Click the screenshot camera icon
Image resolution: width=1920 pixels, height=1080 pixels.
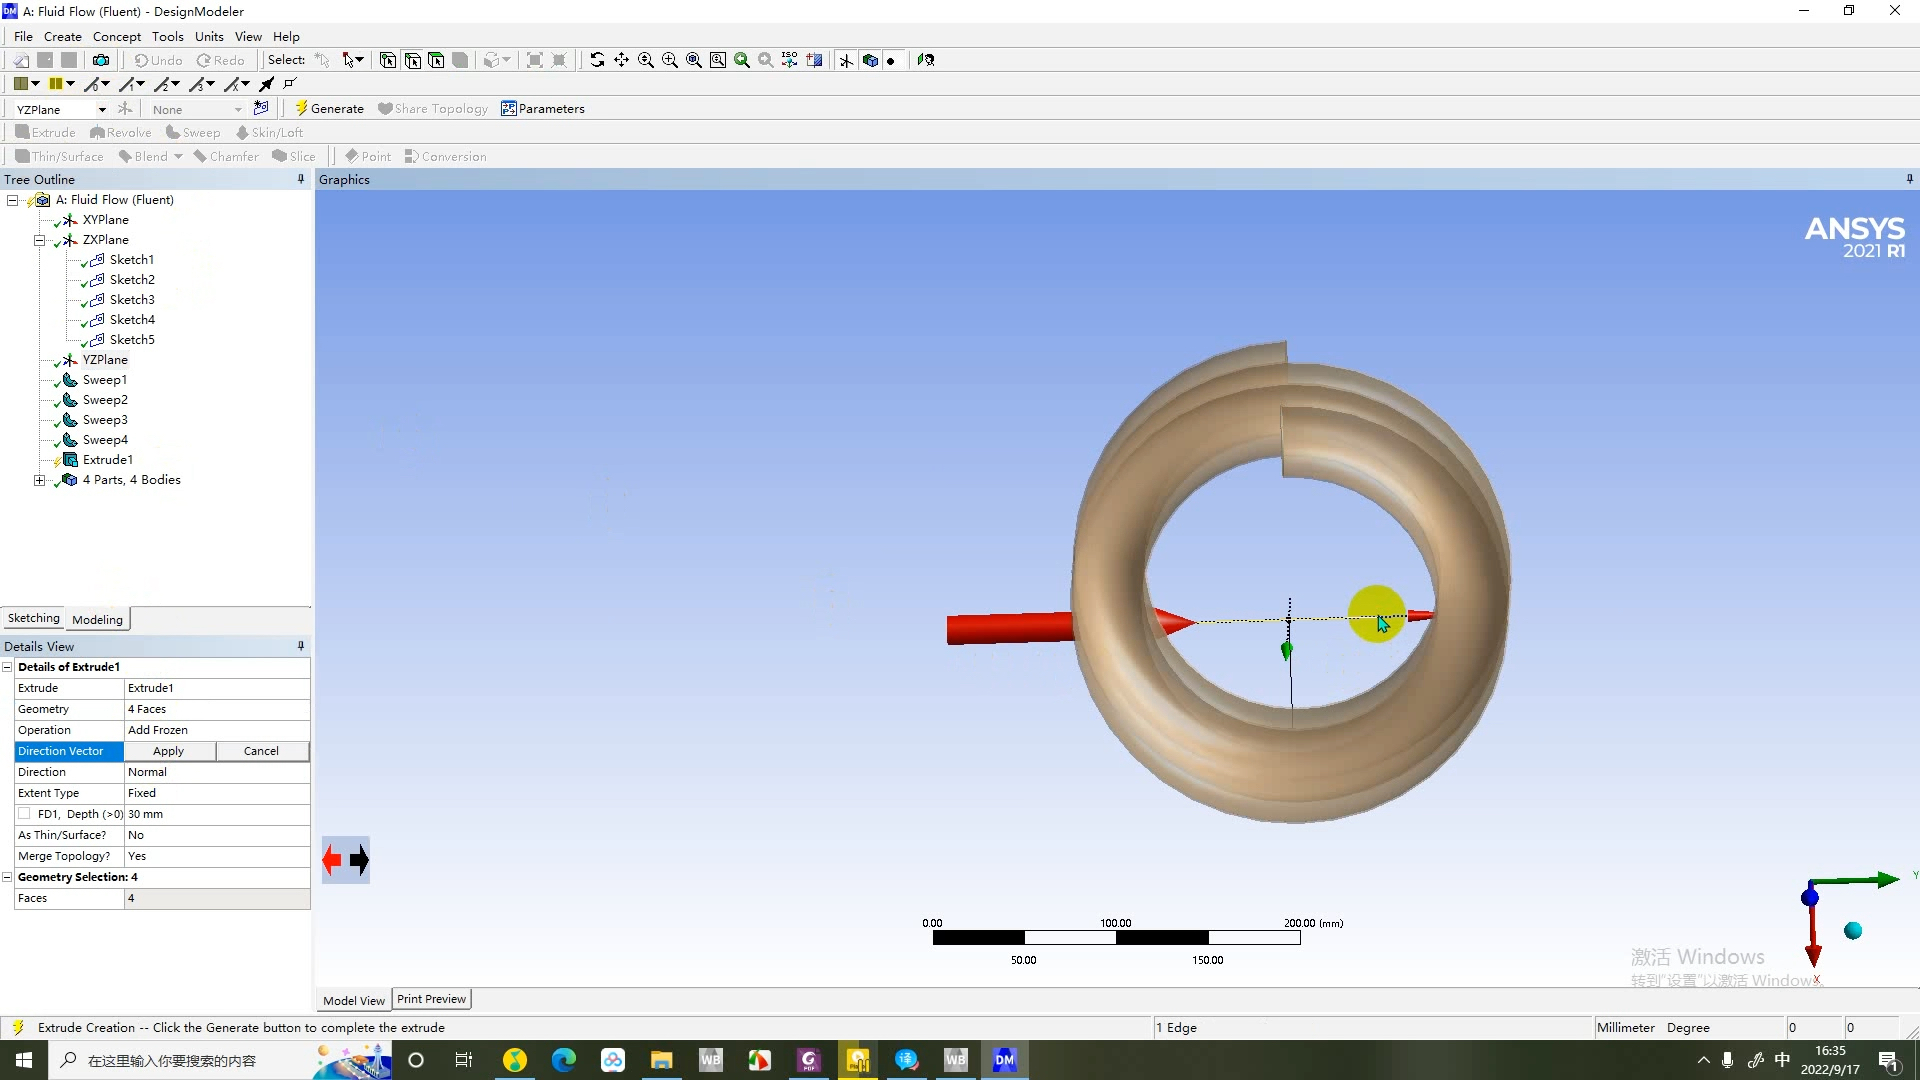(101, 60)
